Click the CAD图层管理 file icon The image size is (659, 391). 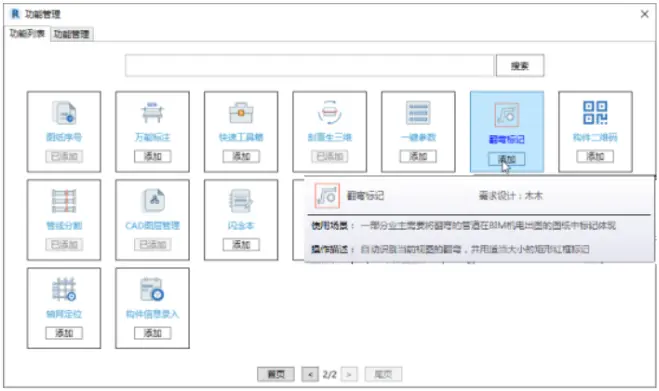(x=154, y=201)
